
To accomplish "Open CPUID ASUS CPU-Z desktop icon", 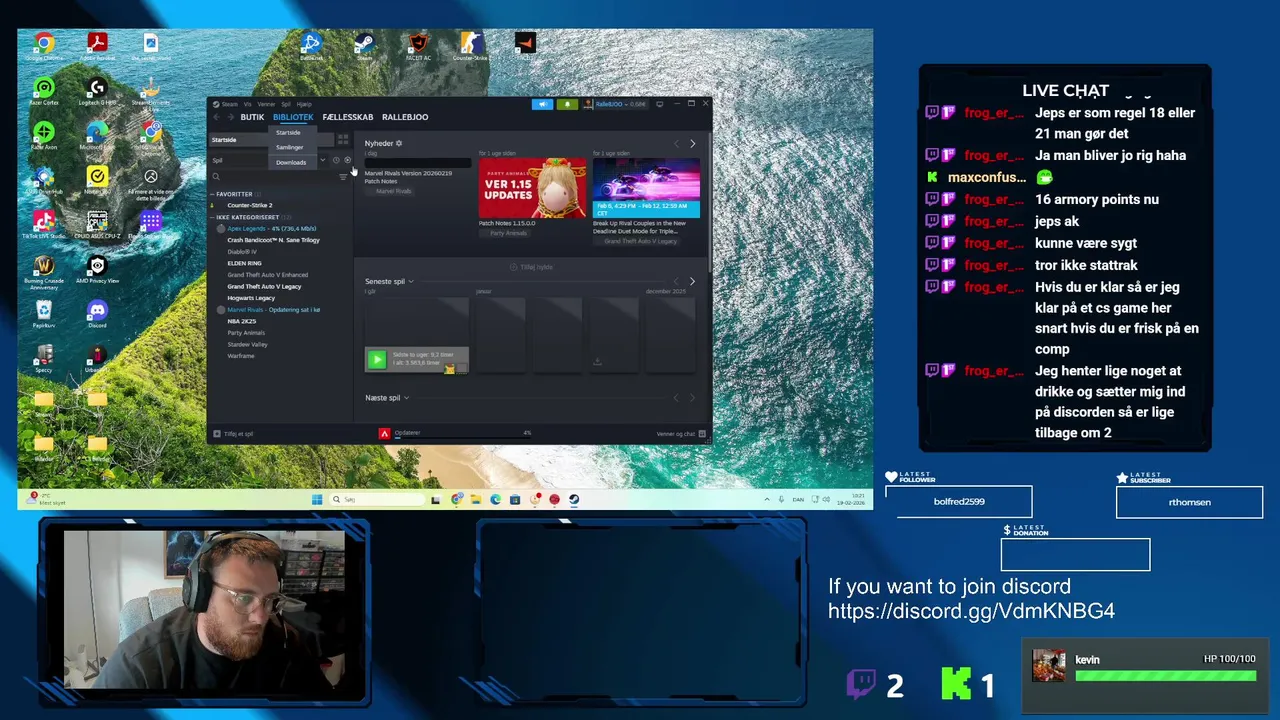I will [x=97, y=221].
